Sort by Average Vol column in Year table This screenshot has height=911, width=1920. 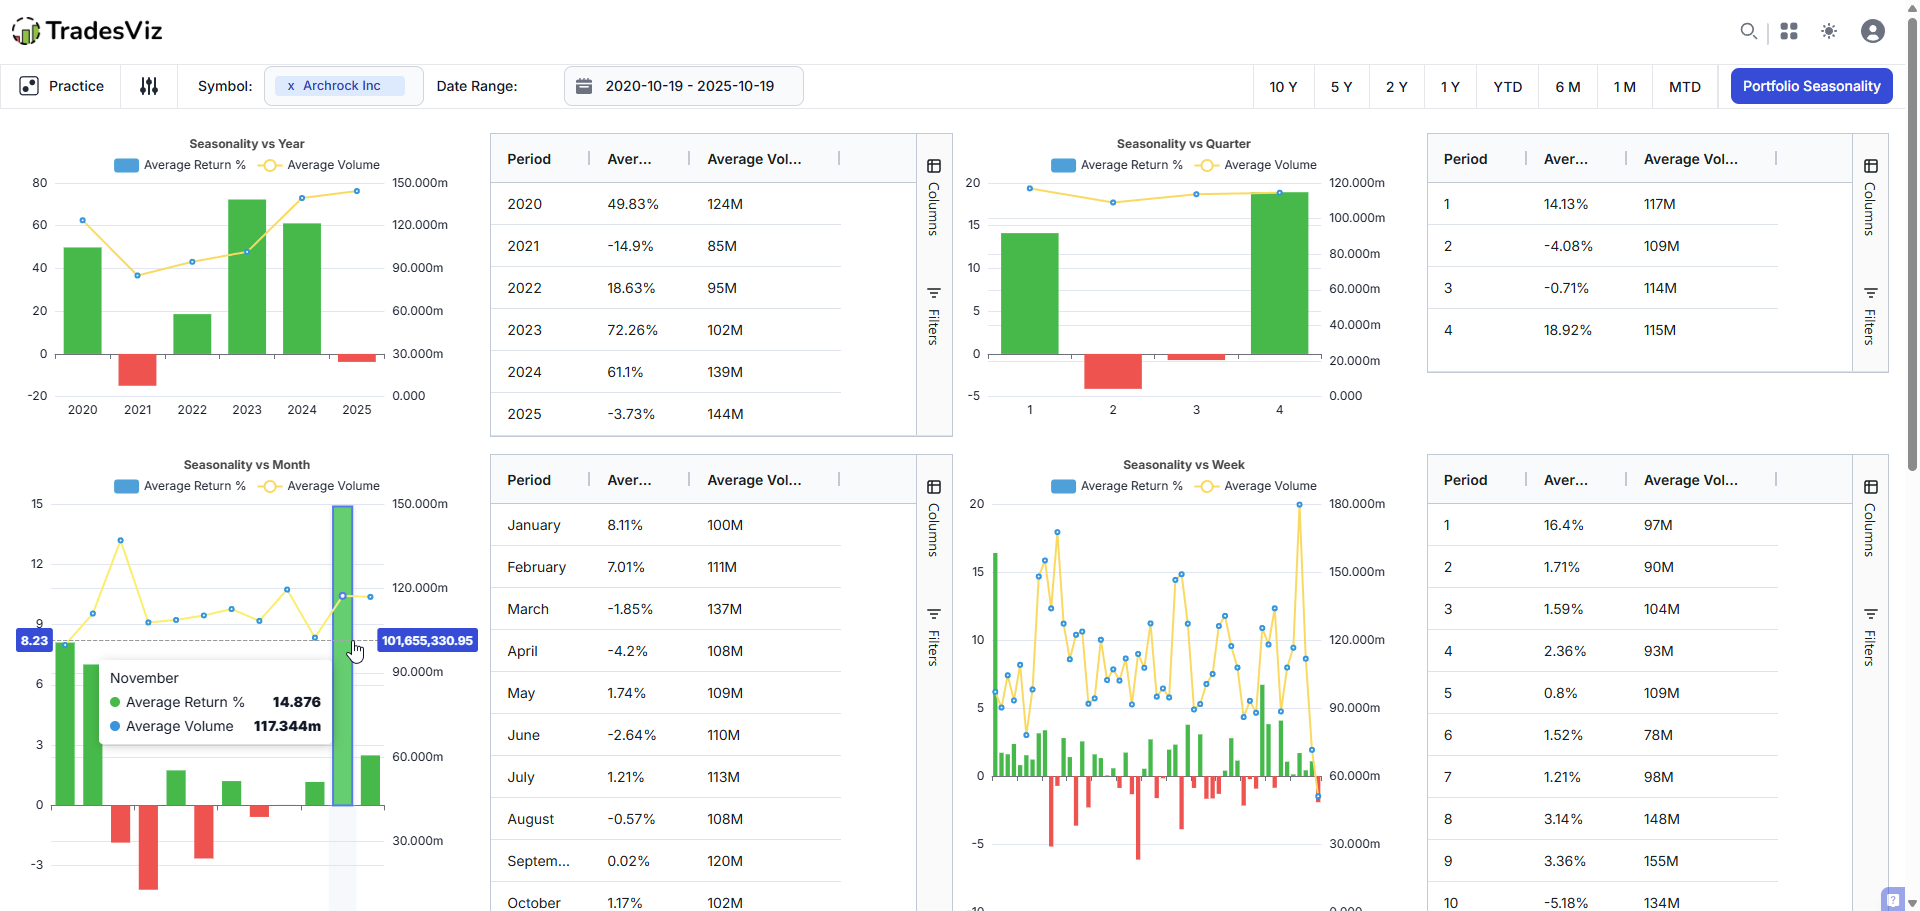tap(754, 159)
